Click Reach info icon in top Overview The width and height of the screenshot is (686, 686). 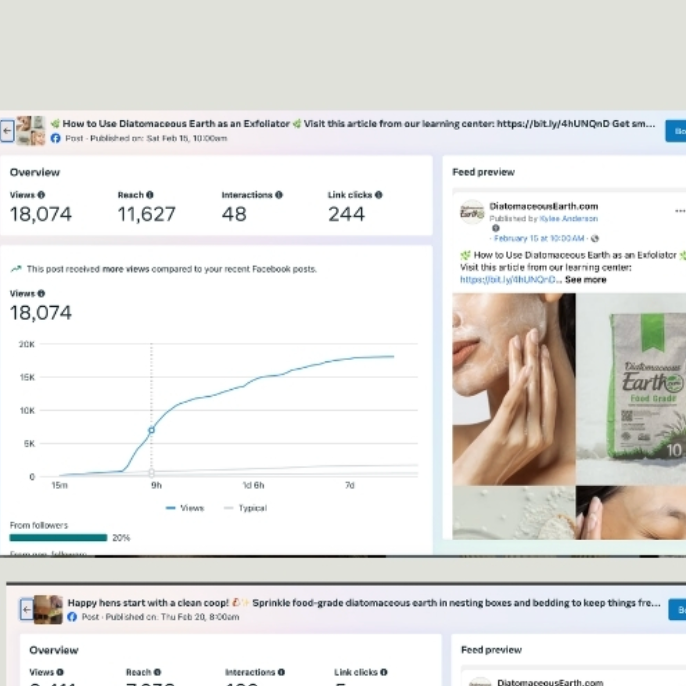[150, 195]
